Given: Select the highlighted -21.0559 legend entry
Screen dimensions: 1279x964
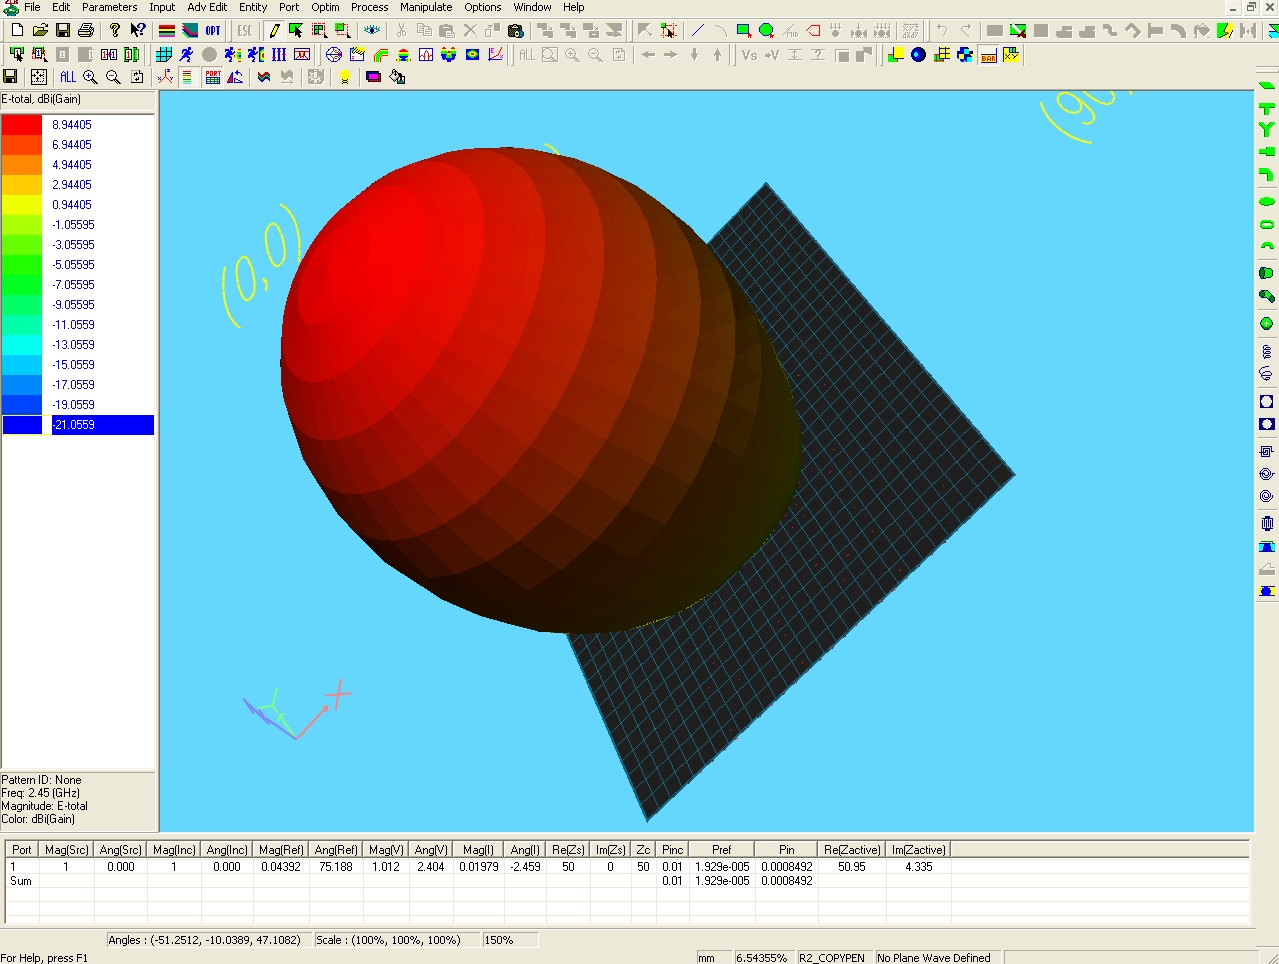Looking at the screenshot, I should [x=102, y=425].
